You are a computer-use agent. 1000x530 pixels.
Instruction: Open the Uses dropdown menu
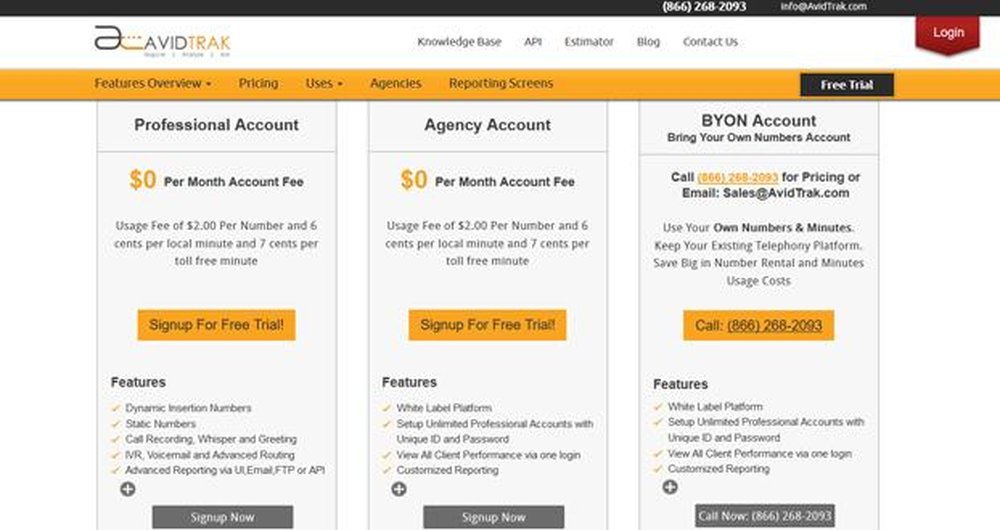click(x=323, y=84)
